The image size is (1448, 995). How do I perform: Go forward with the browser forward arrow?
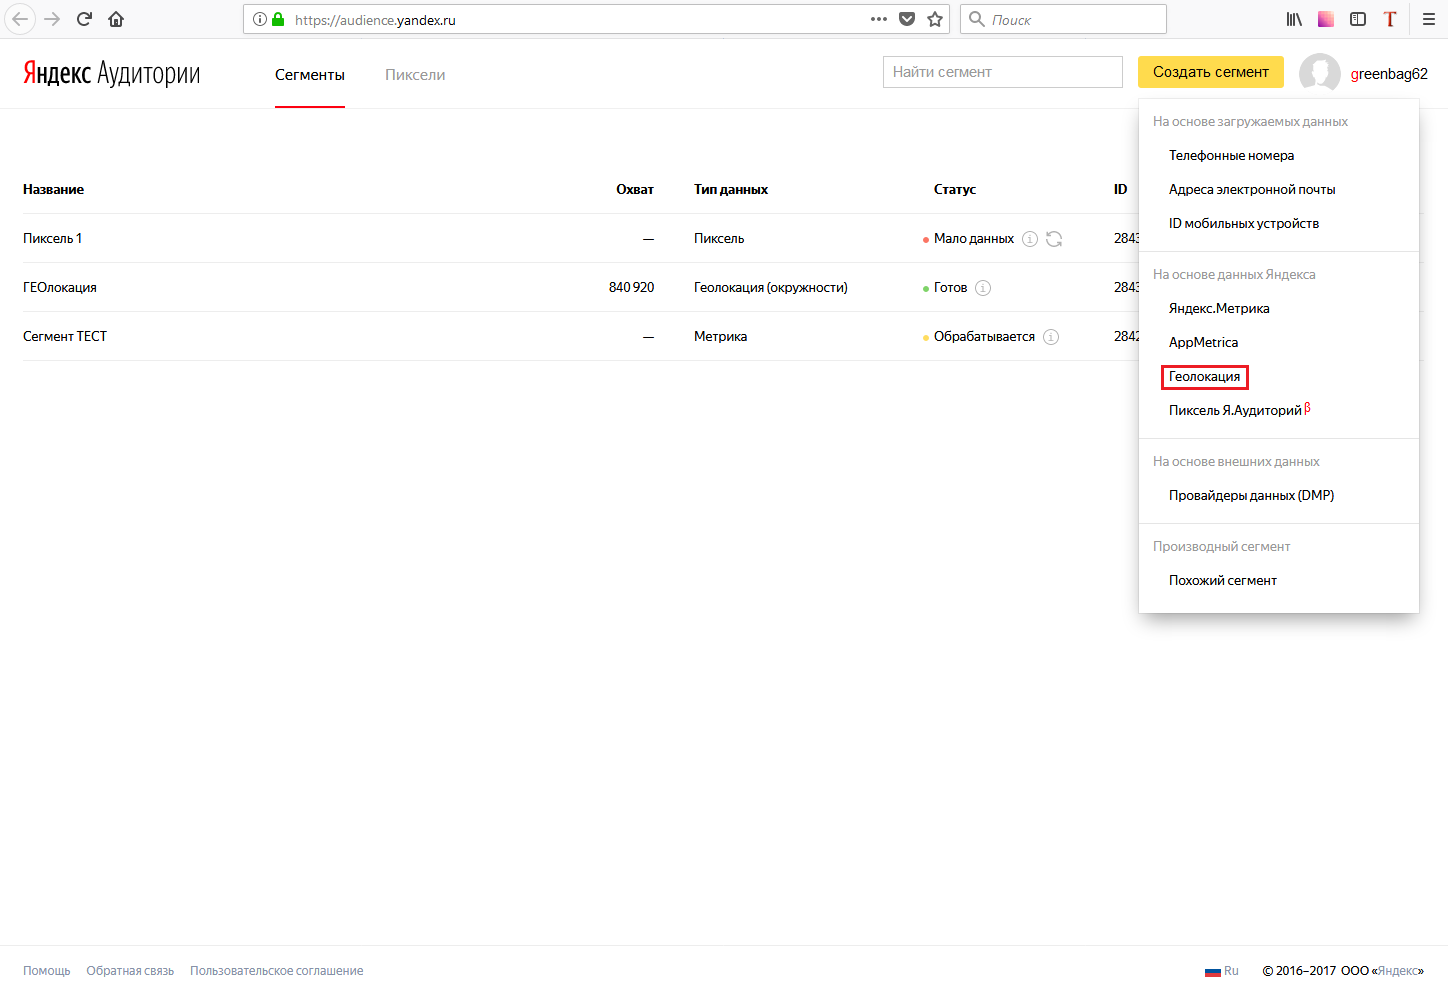coord(52,19)
